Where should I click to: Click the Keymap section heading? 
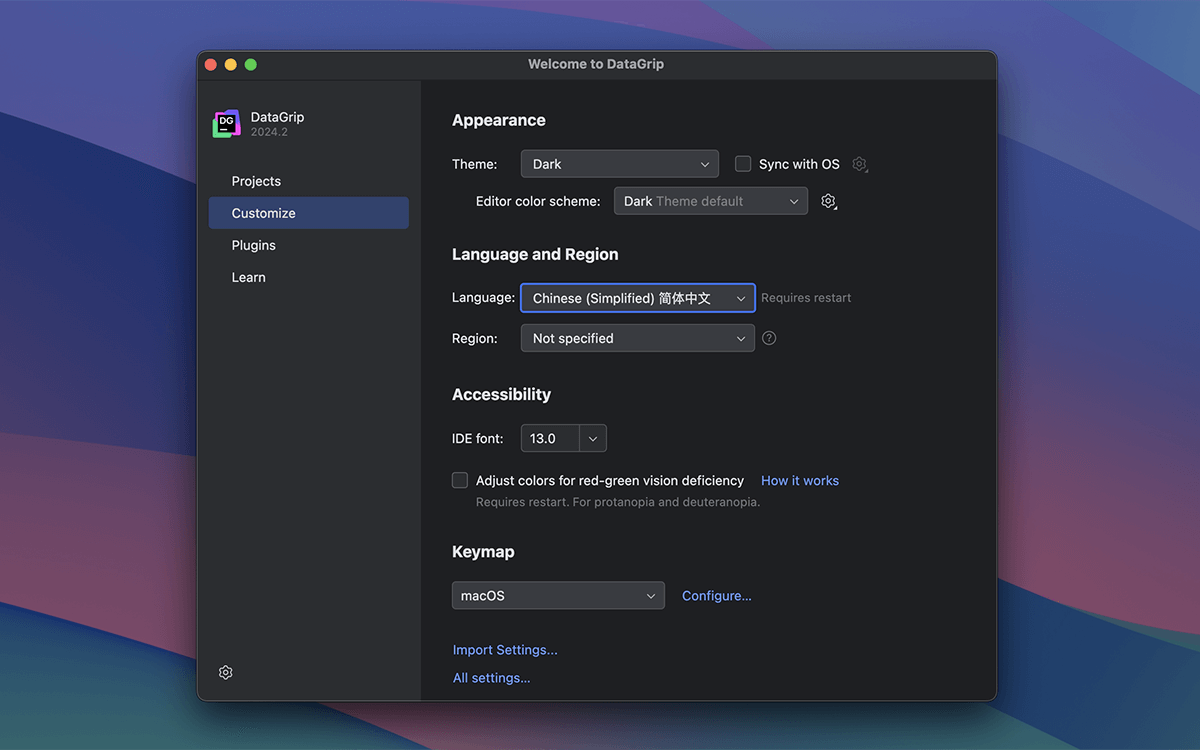483,552
